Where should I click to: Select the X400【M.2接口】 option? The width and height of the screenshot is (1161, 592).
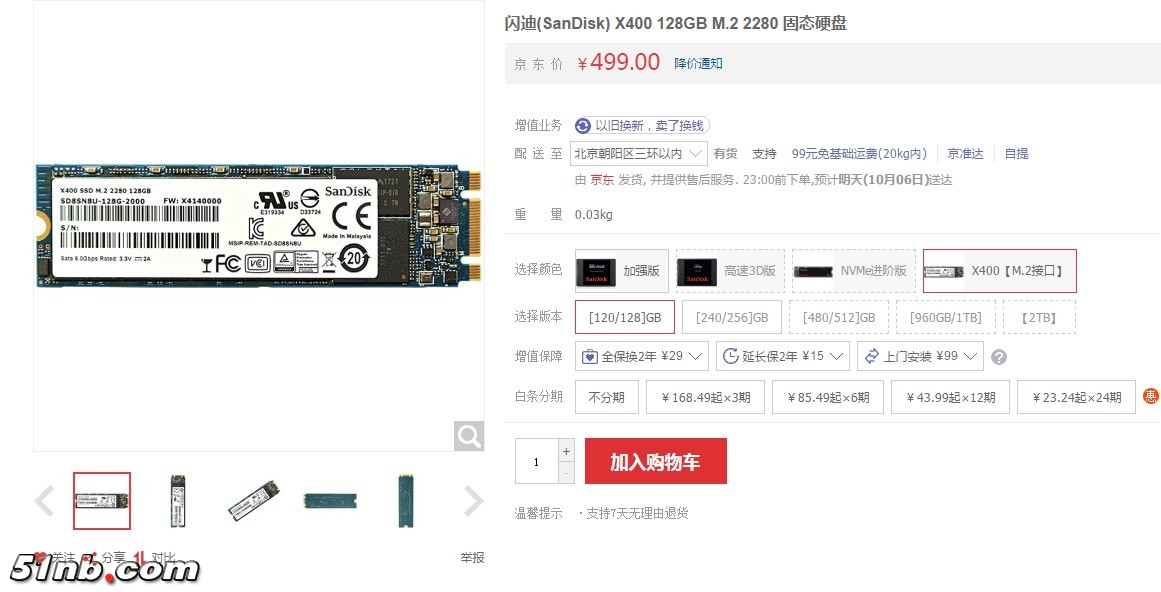(1000, 271)
